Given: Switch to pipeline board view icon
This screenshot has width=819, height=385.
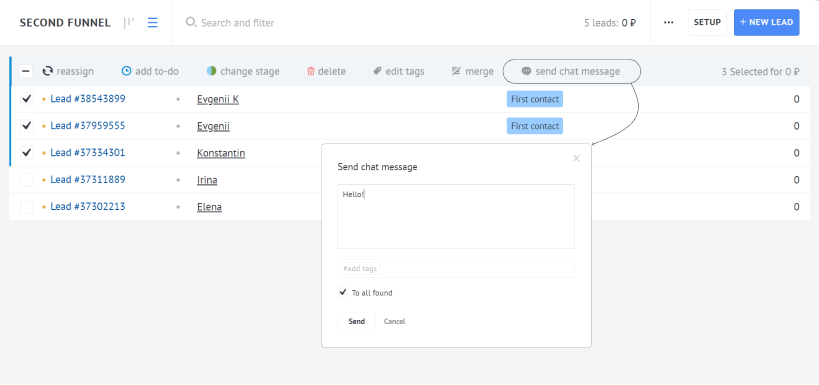Looking at the screenshot, I should point(128,23).
